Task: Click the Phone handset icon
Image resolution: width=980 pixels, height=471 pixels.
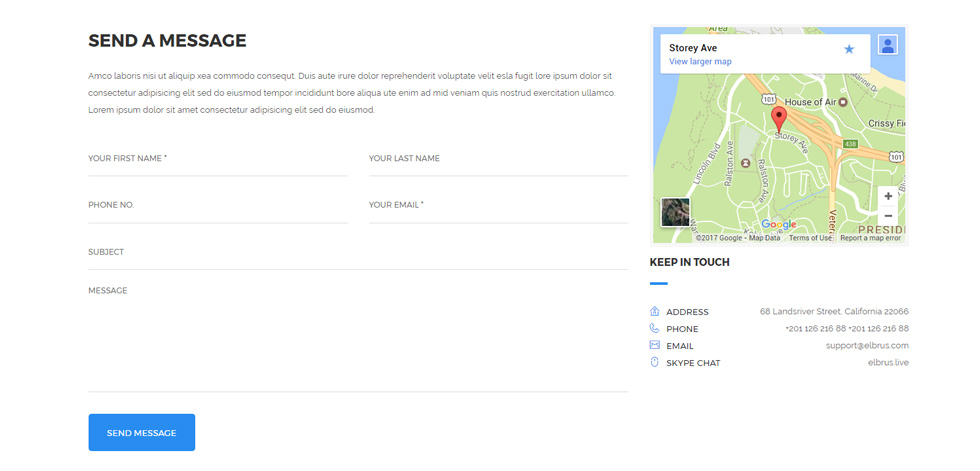Action: tap(654, 328)
